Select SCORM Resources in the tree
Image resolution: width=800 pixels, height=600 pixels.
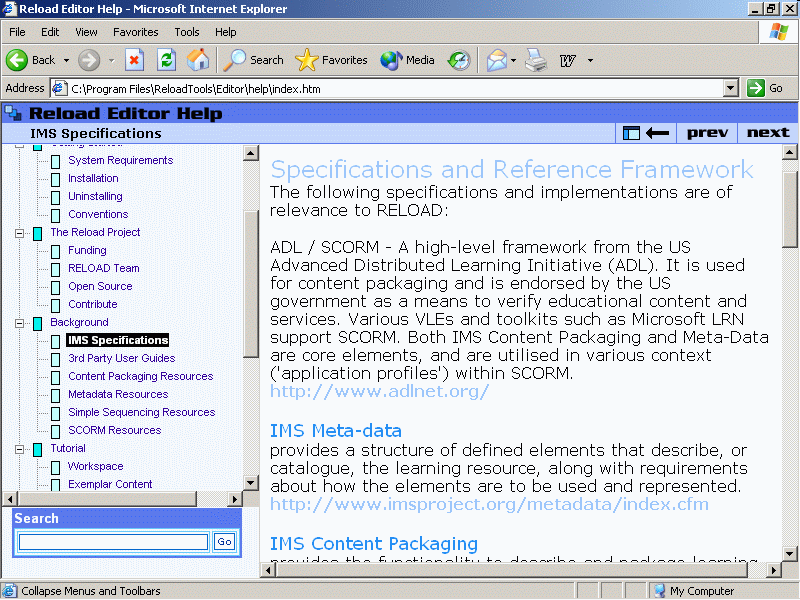(114, 430)
